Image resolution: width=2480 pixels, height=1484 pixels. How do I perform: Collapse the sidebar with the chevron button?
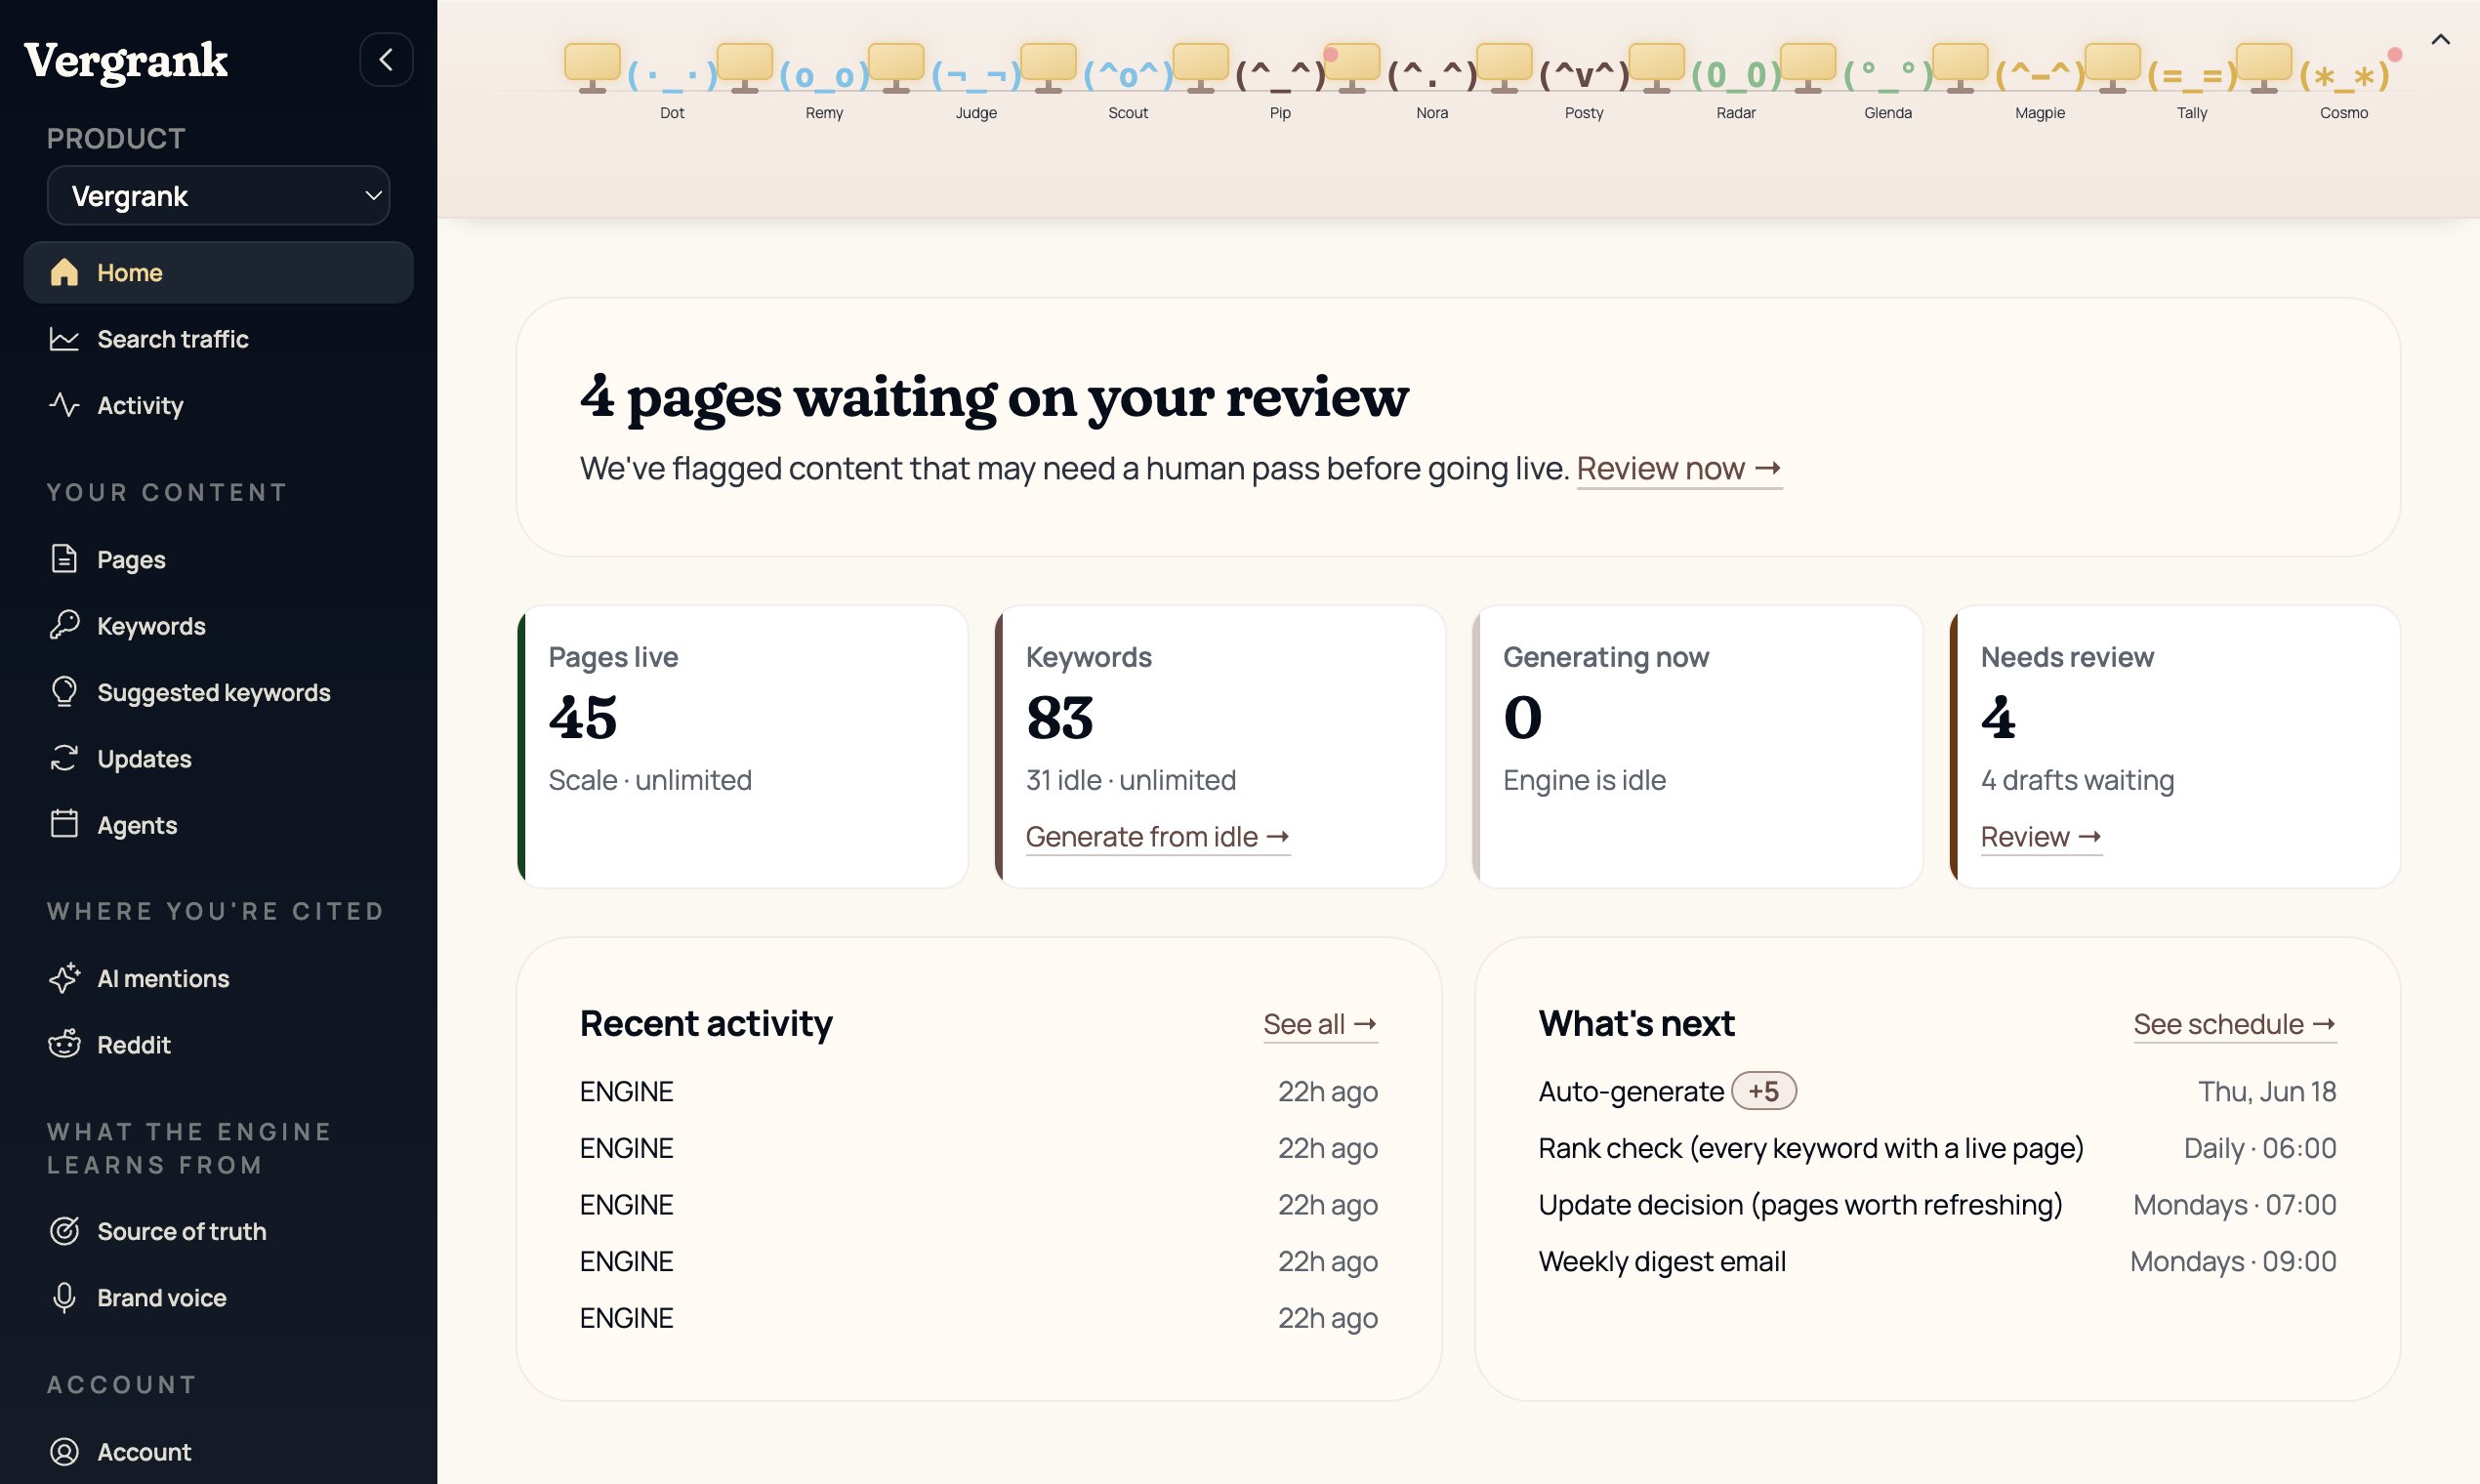pos(386,60)
